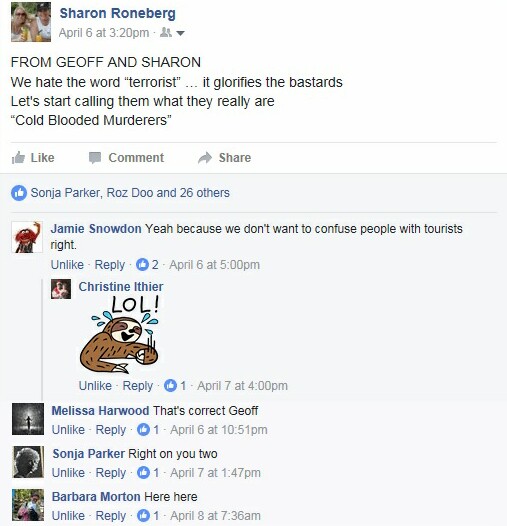Click Jamie Snowdon's Animal muppet avatar
507x526 pixels.
(27, 237)
